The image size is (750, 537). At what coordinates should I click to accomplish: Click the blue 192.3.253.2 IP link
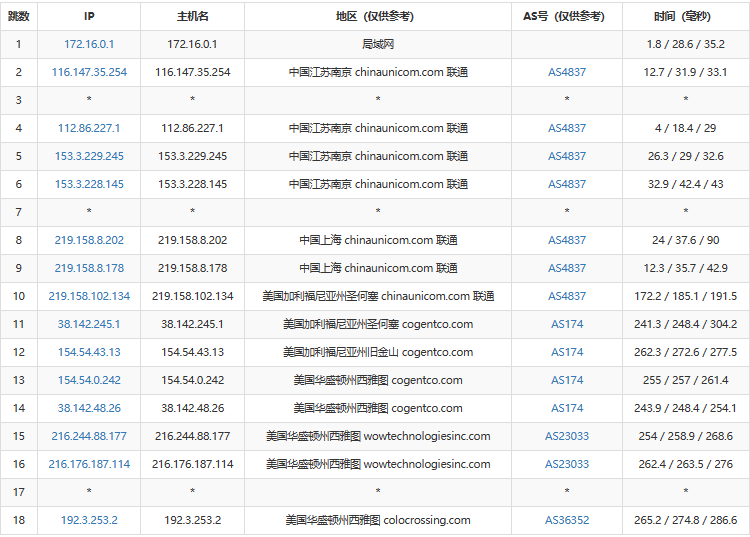[x=89, y=520]
